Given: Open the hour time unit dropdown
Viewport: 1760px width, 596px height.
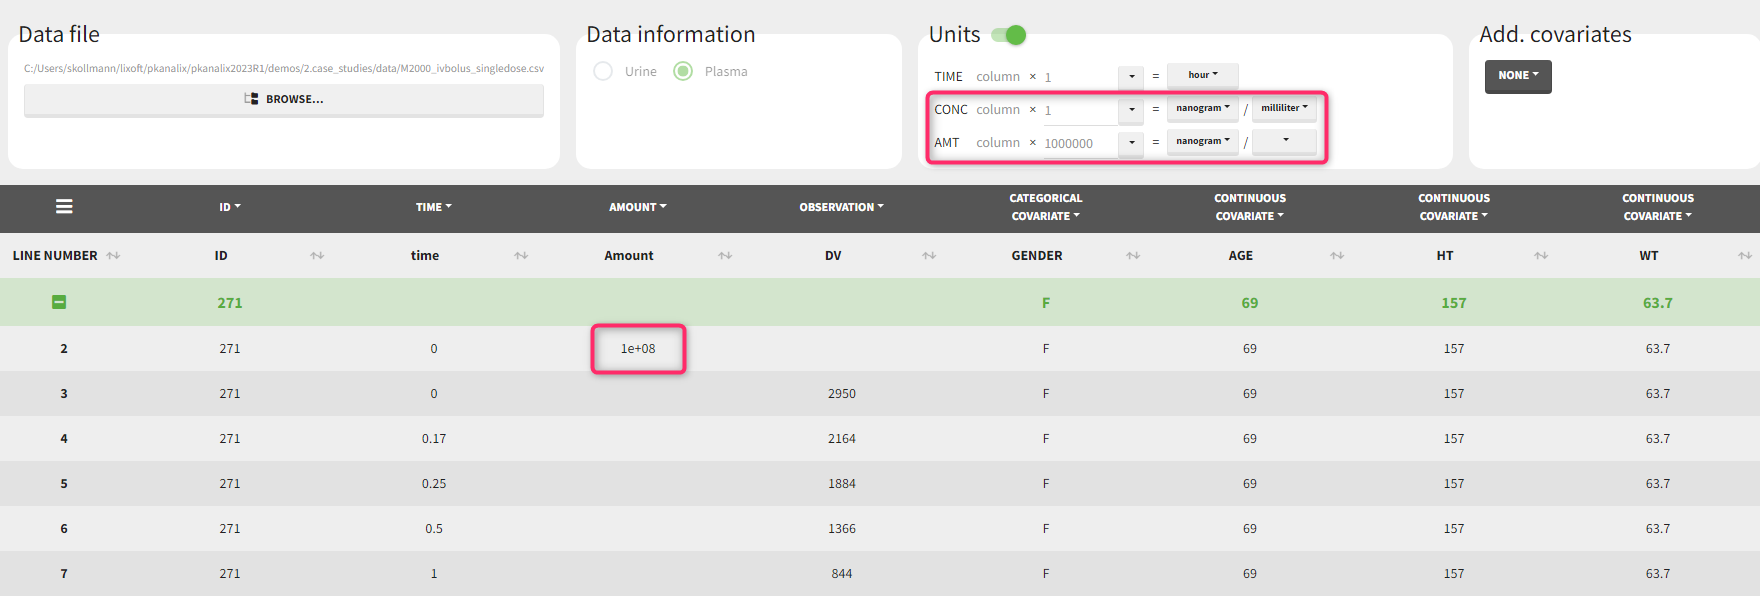Looking at the screenshot, I should point(1202,75).
